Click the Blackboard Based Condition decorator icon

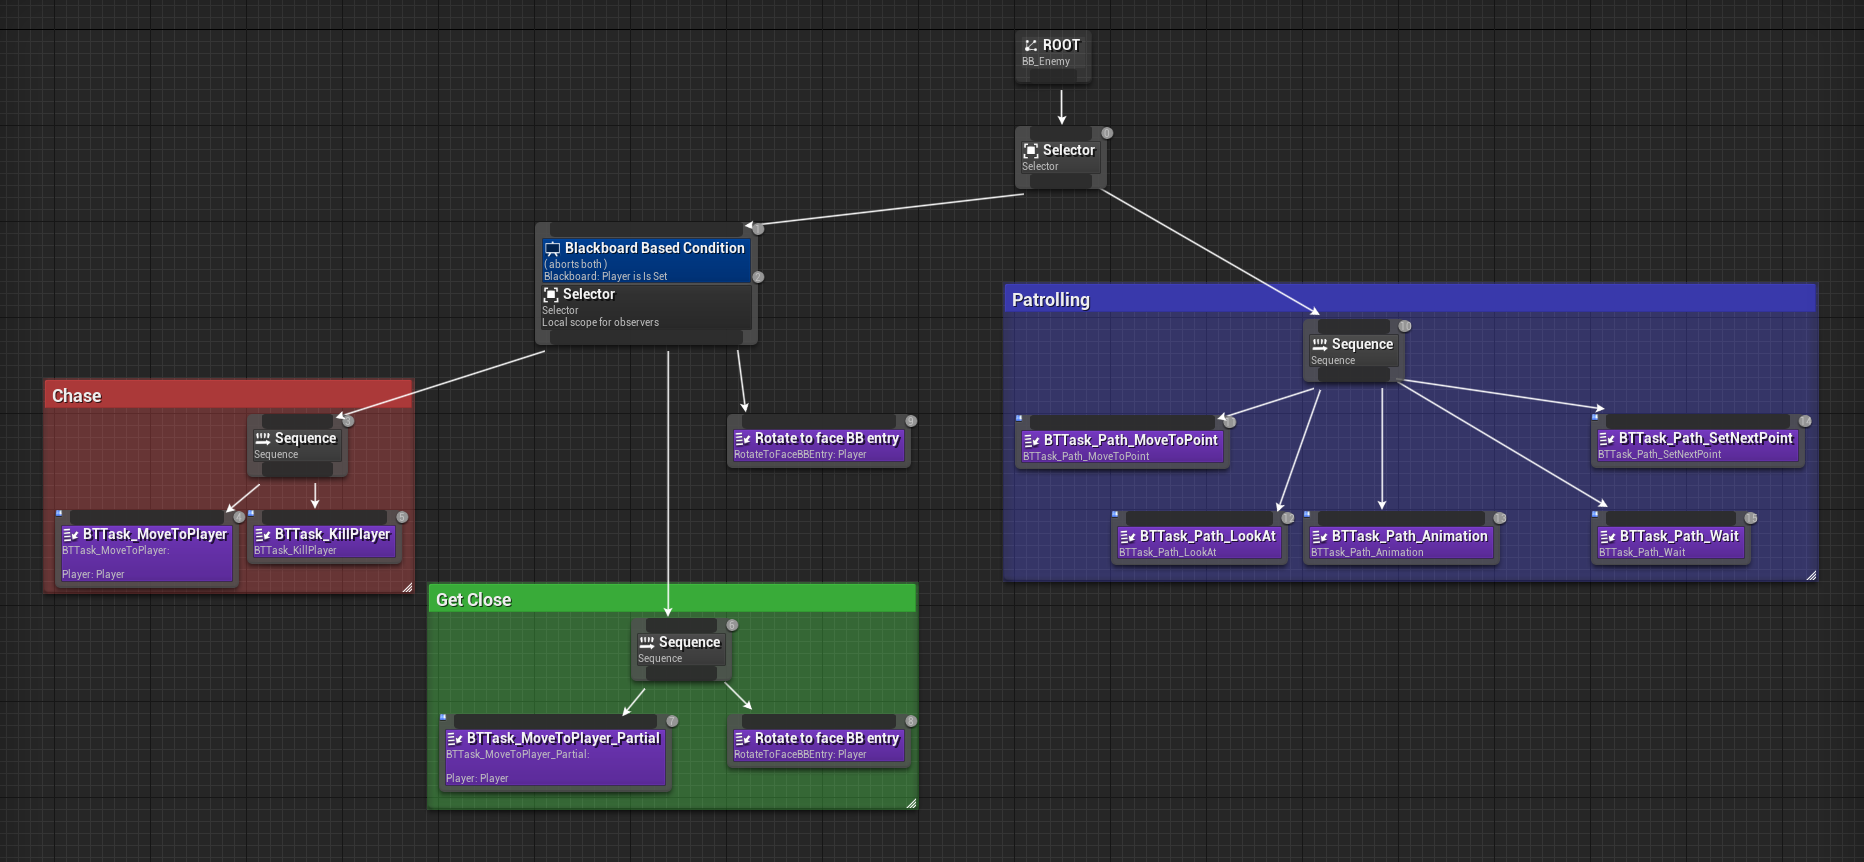(552, 249)
